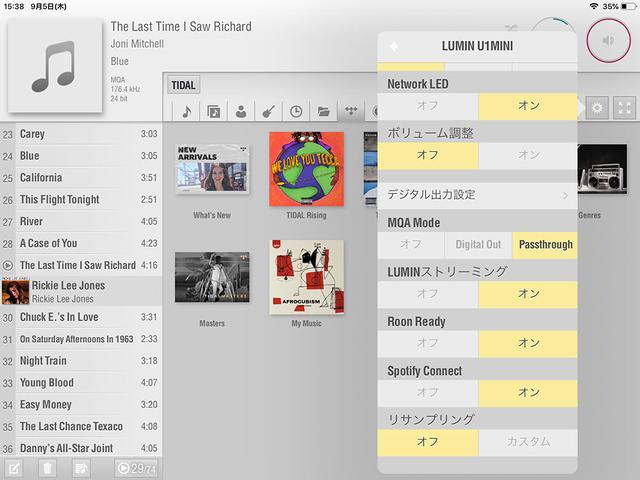Set リサンプリング to オフ
Screen dimensions: 640x480
pyautogui.click(x=427, y=442)
